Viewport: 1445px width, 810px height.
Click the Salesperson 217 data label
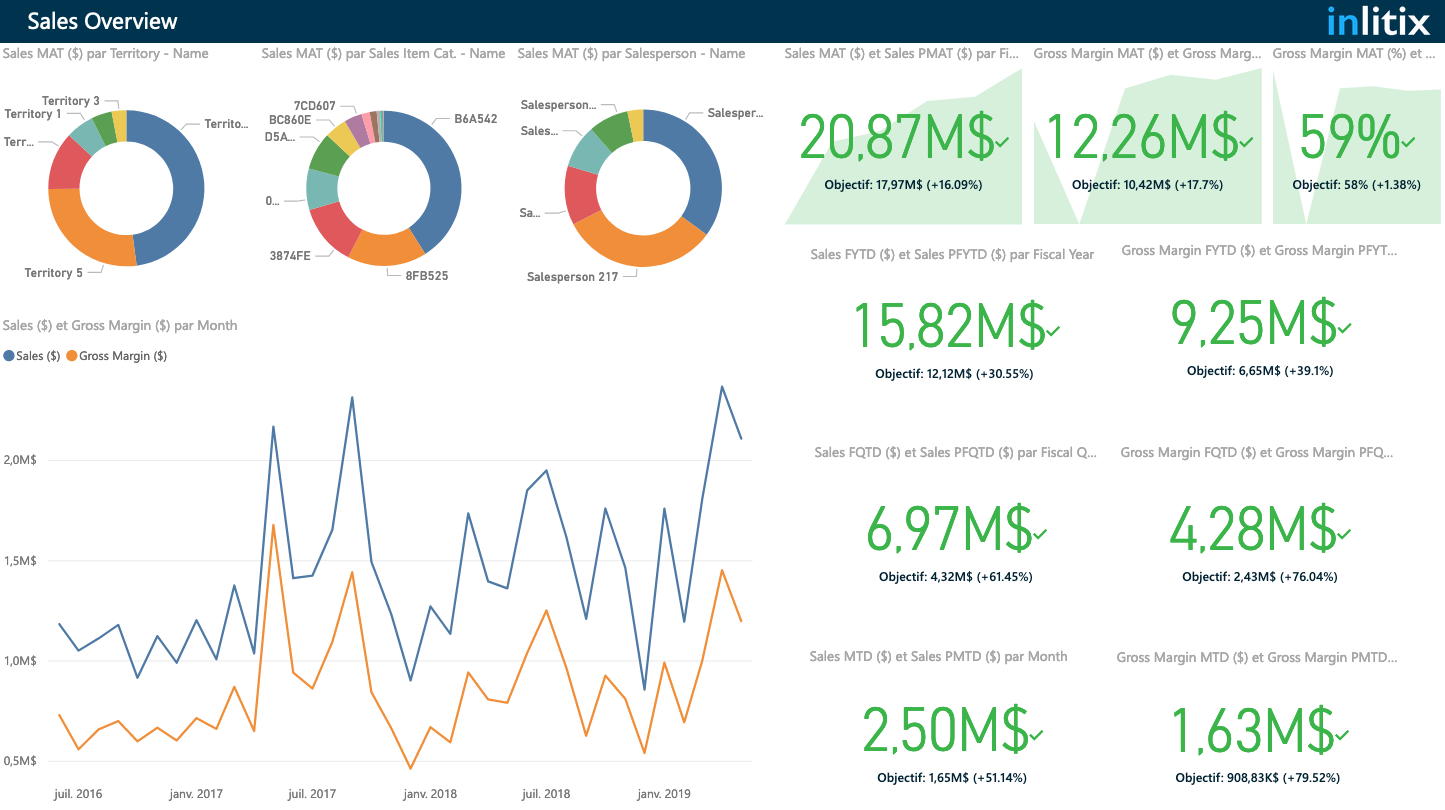pyautogui.click(x=572, y=276)
